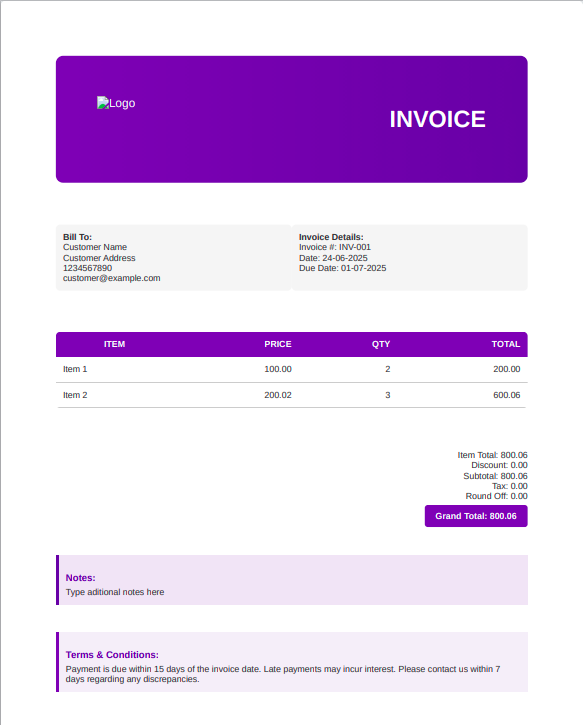Click the broken Logo image icon
583x725 pixels.
103,103
